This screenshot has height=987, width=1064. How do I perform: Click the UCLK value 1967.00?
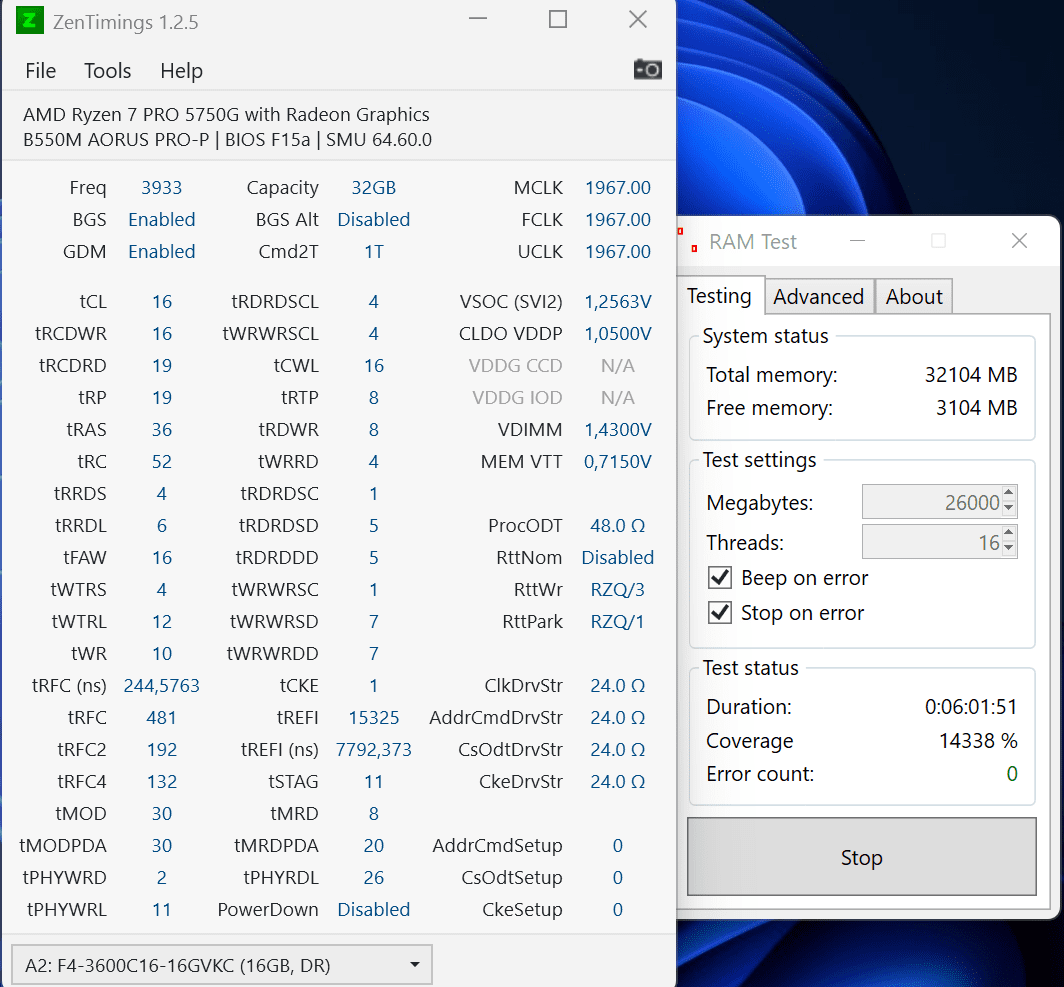click(618, 251)
